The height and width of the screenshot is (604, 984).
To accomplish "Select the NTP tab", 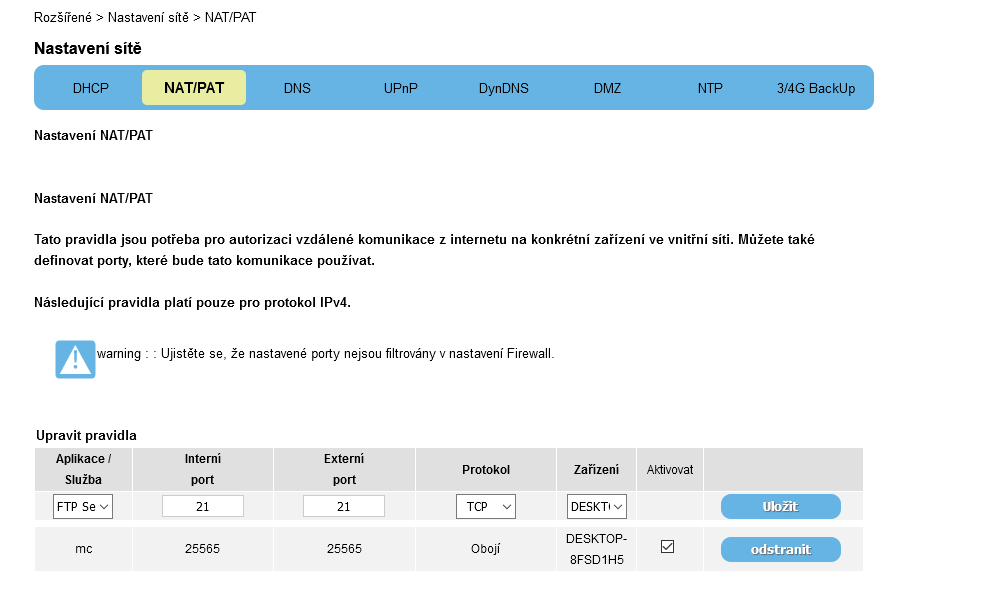I will pyautogui.click(x=710, y=88).
